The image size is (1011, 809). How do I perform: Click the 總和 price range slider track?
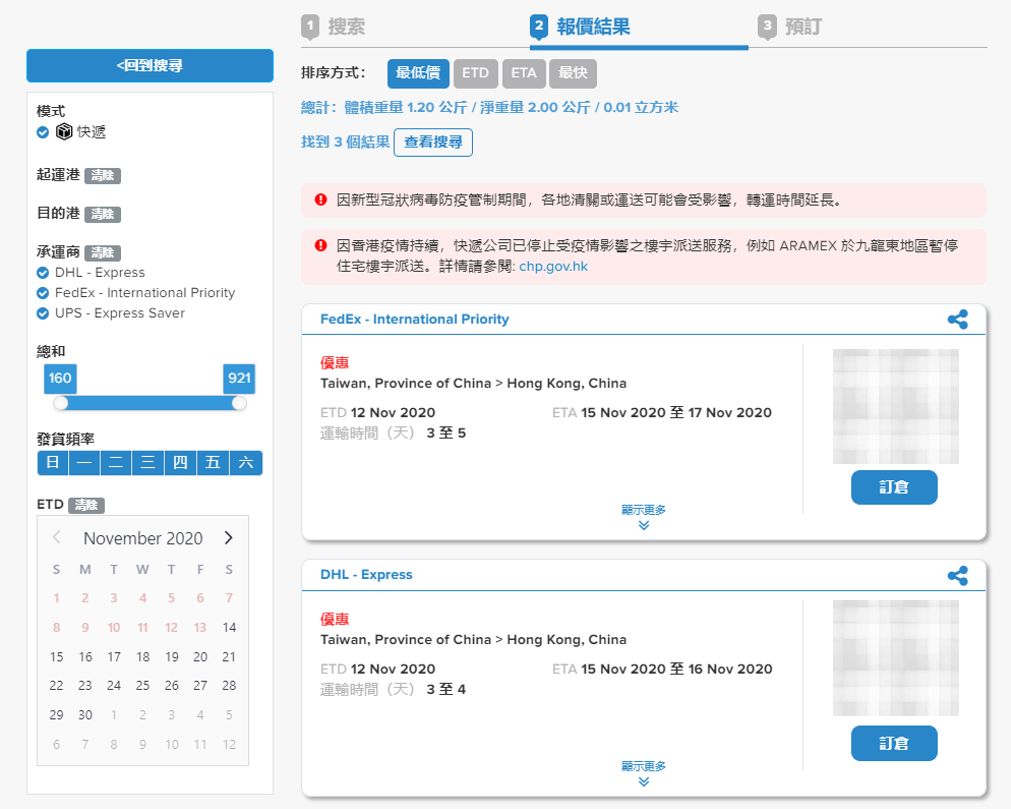(150, 403)
